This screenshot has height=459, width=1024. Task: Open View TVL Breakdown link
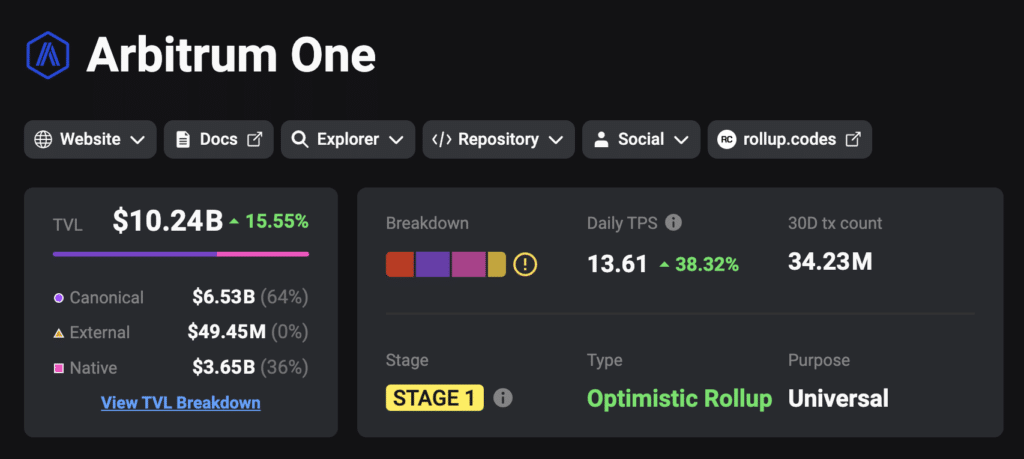click(x=181, y=403)
